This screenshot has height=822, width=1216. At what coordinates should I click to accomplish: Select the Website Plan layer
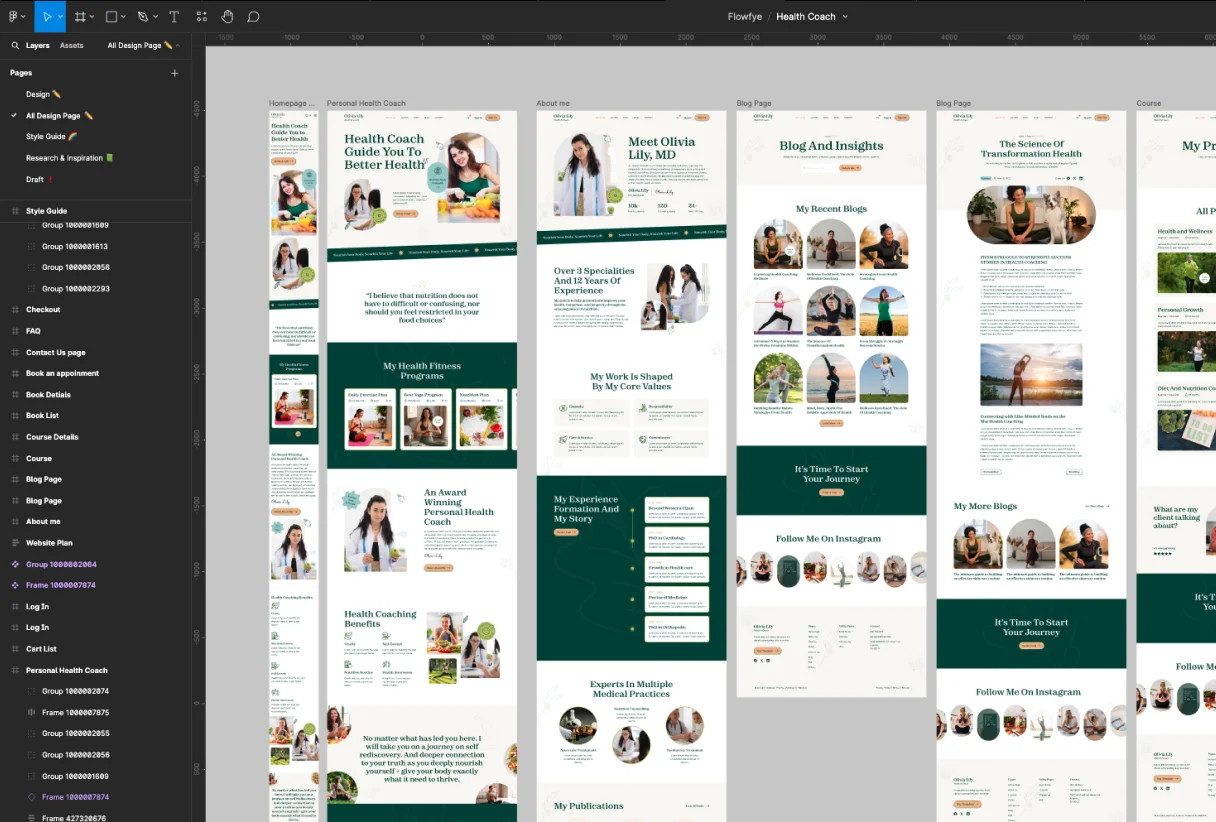pos(49,543)
